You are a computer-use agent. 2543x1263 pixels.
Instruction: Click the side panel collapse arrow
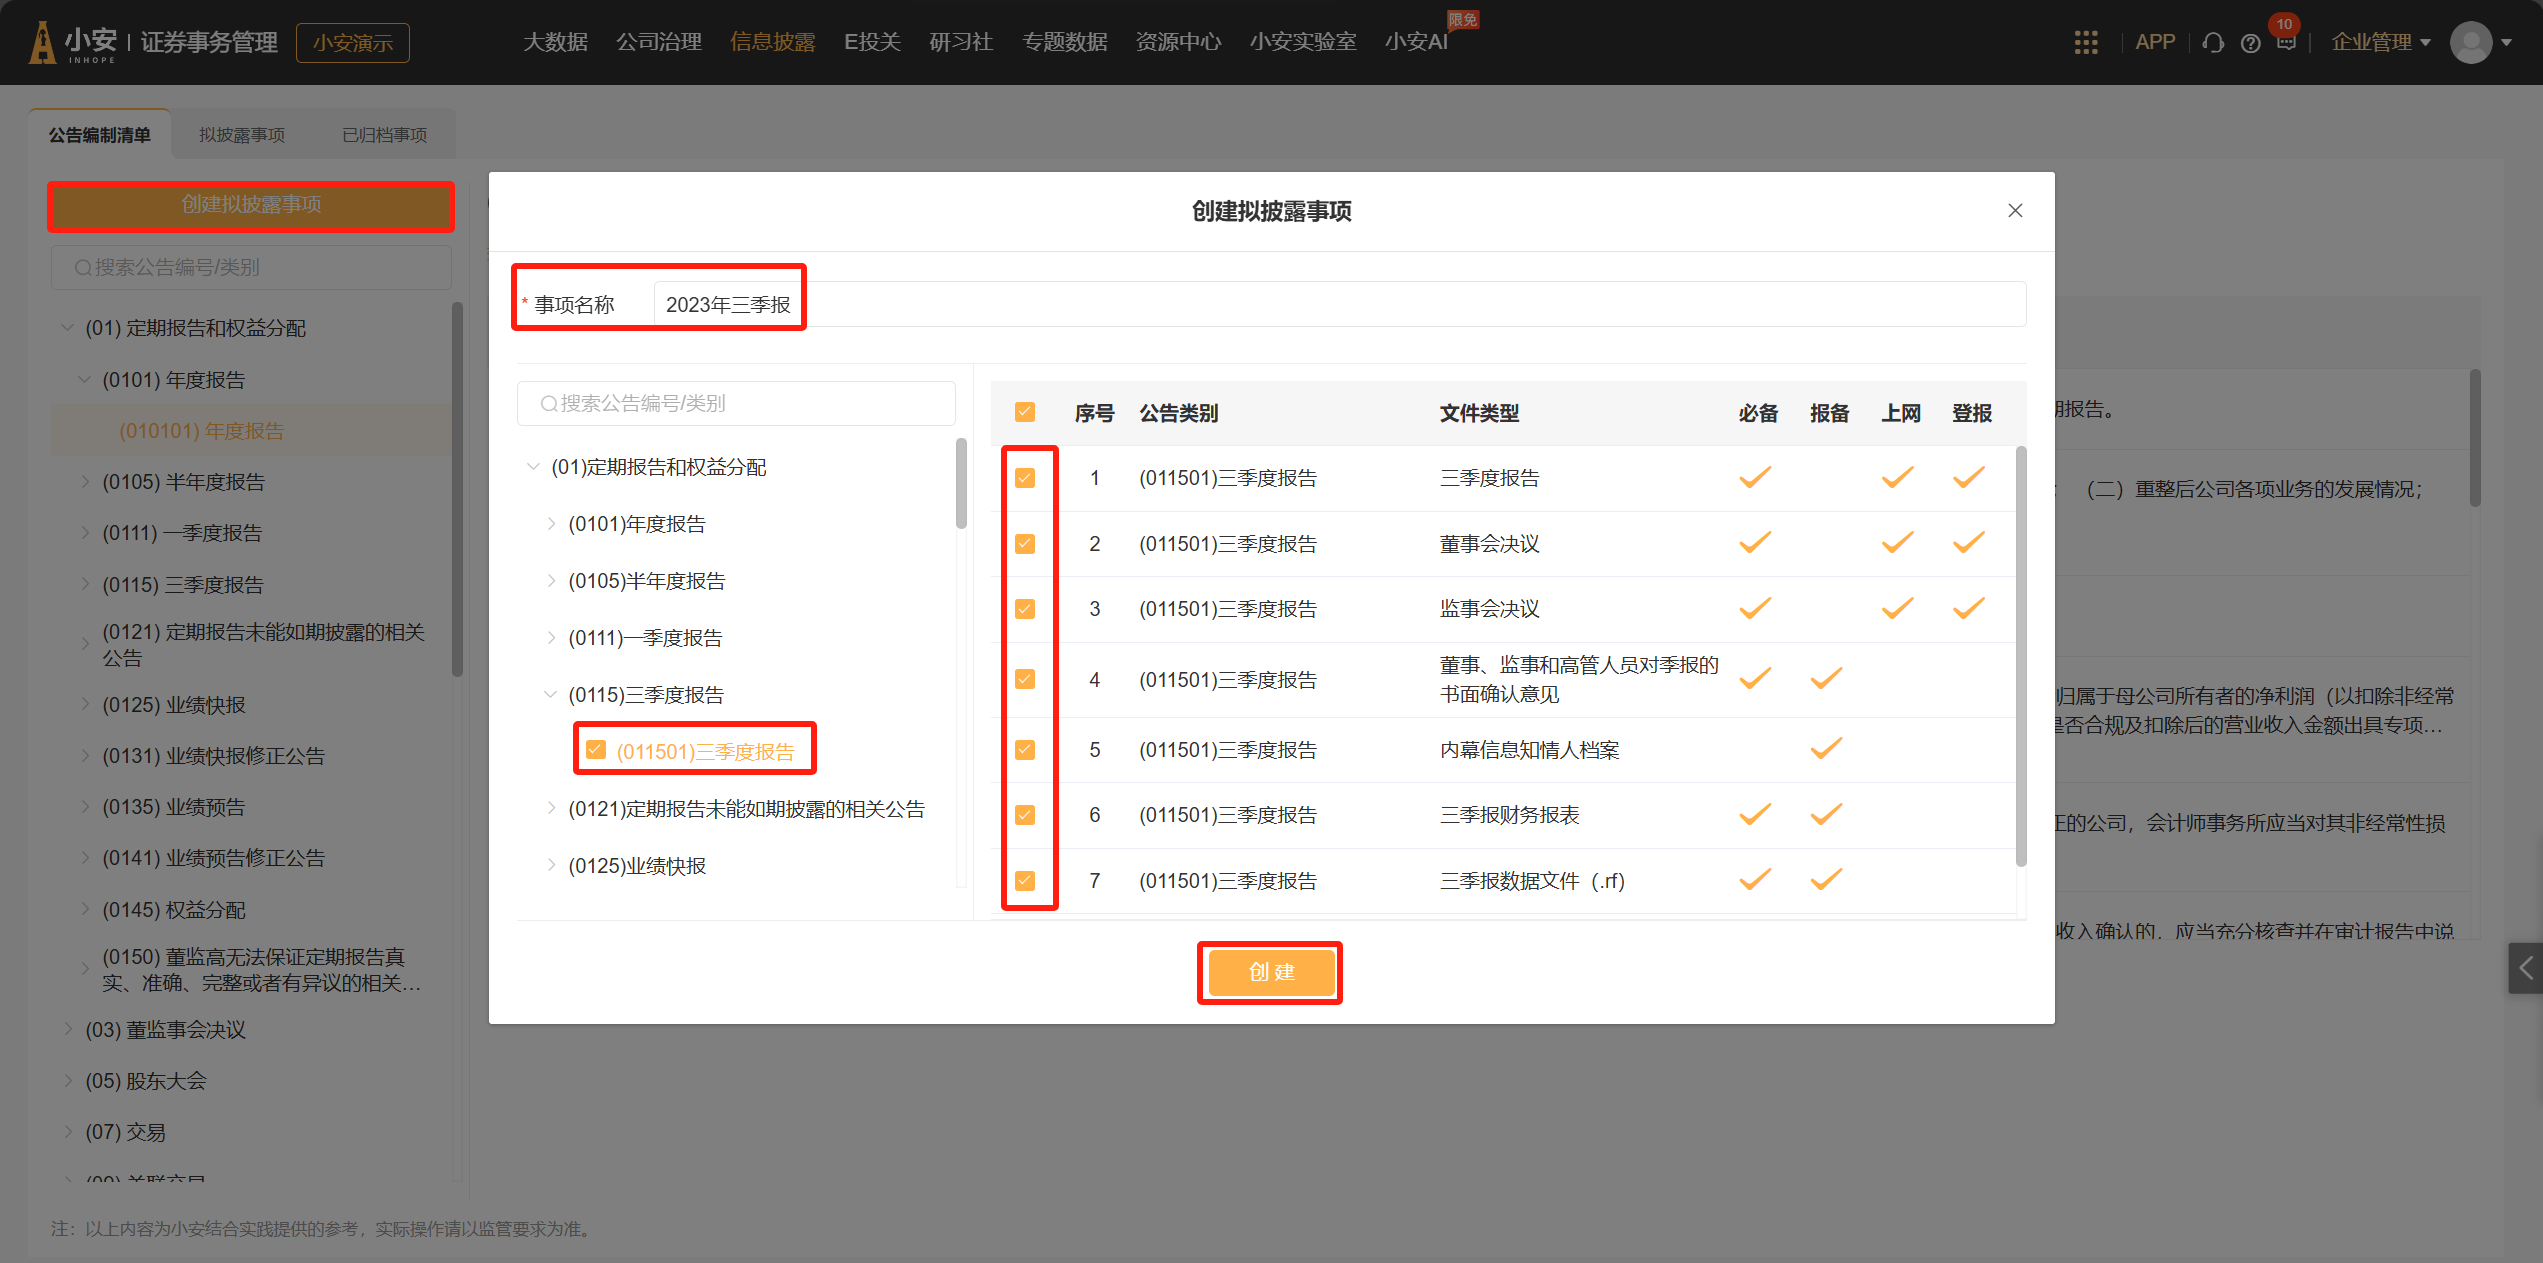click(x=2525, y=967)
